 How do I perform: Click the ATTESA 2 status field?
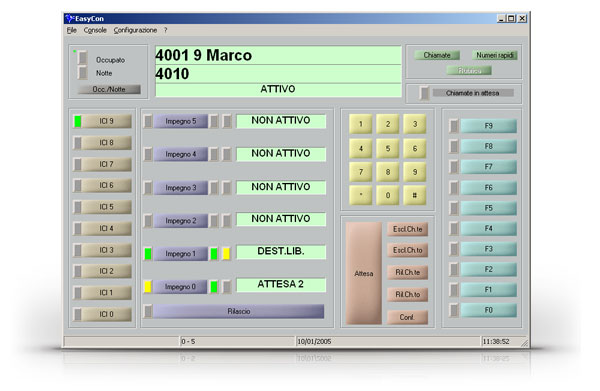click(281, 285)
